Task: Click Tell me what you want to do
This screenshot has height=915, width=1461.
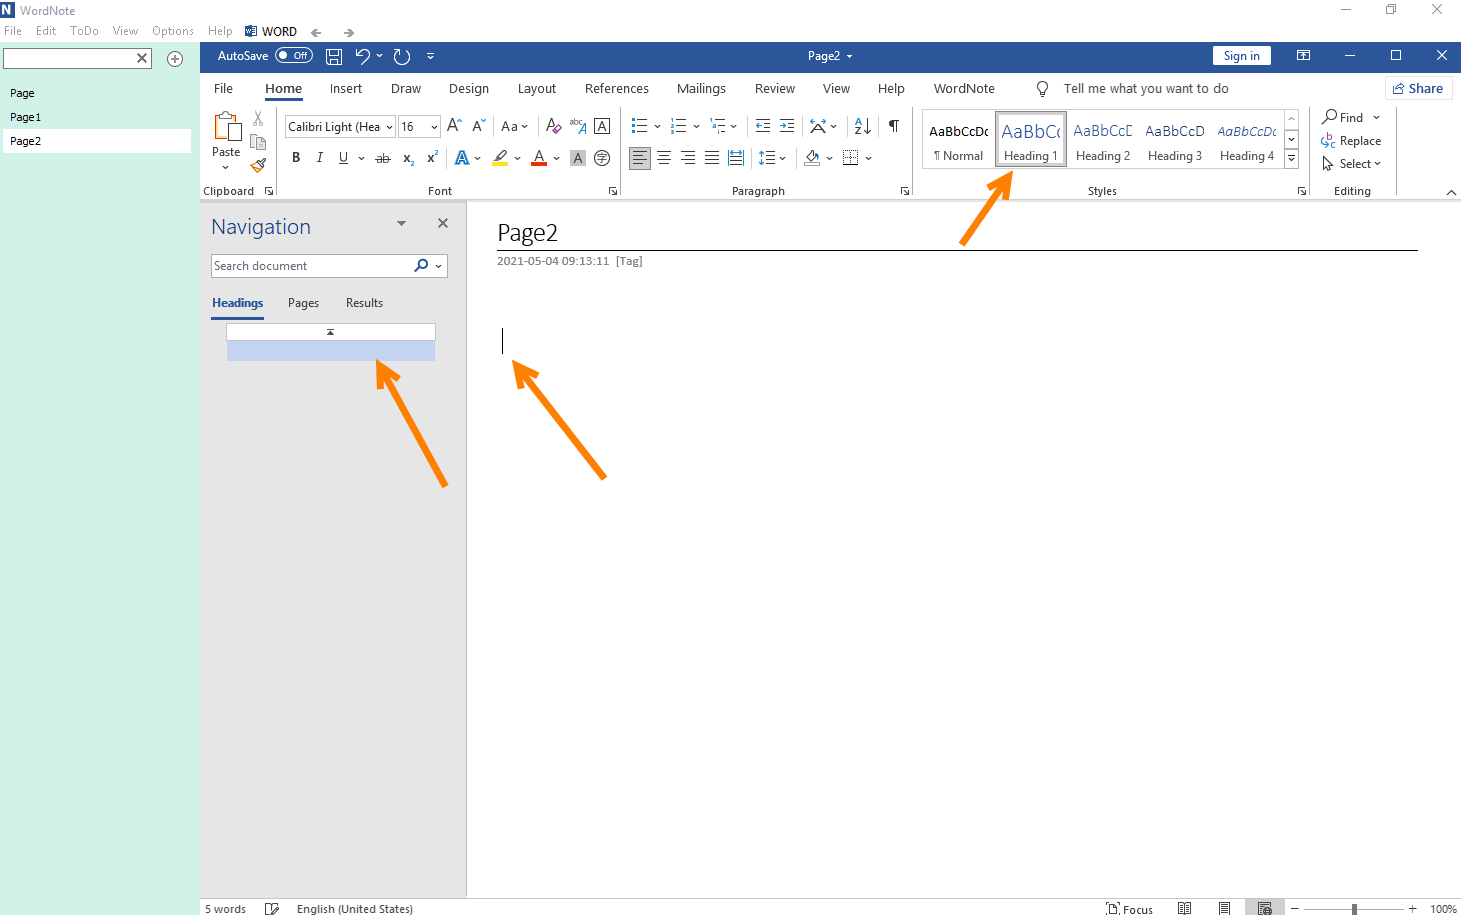Action: point(1146,89)
